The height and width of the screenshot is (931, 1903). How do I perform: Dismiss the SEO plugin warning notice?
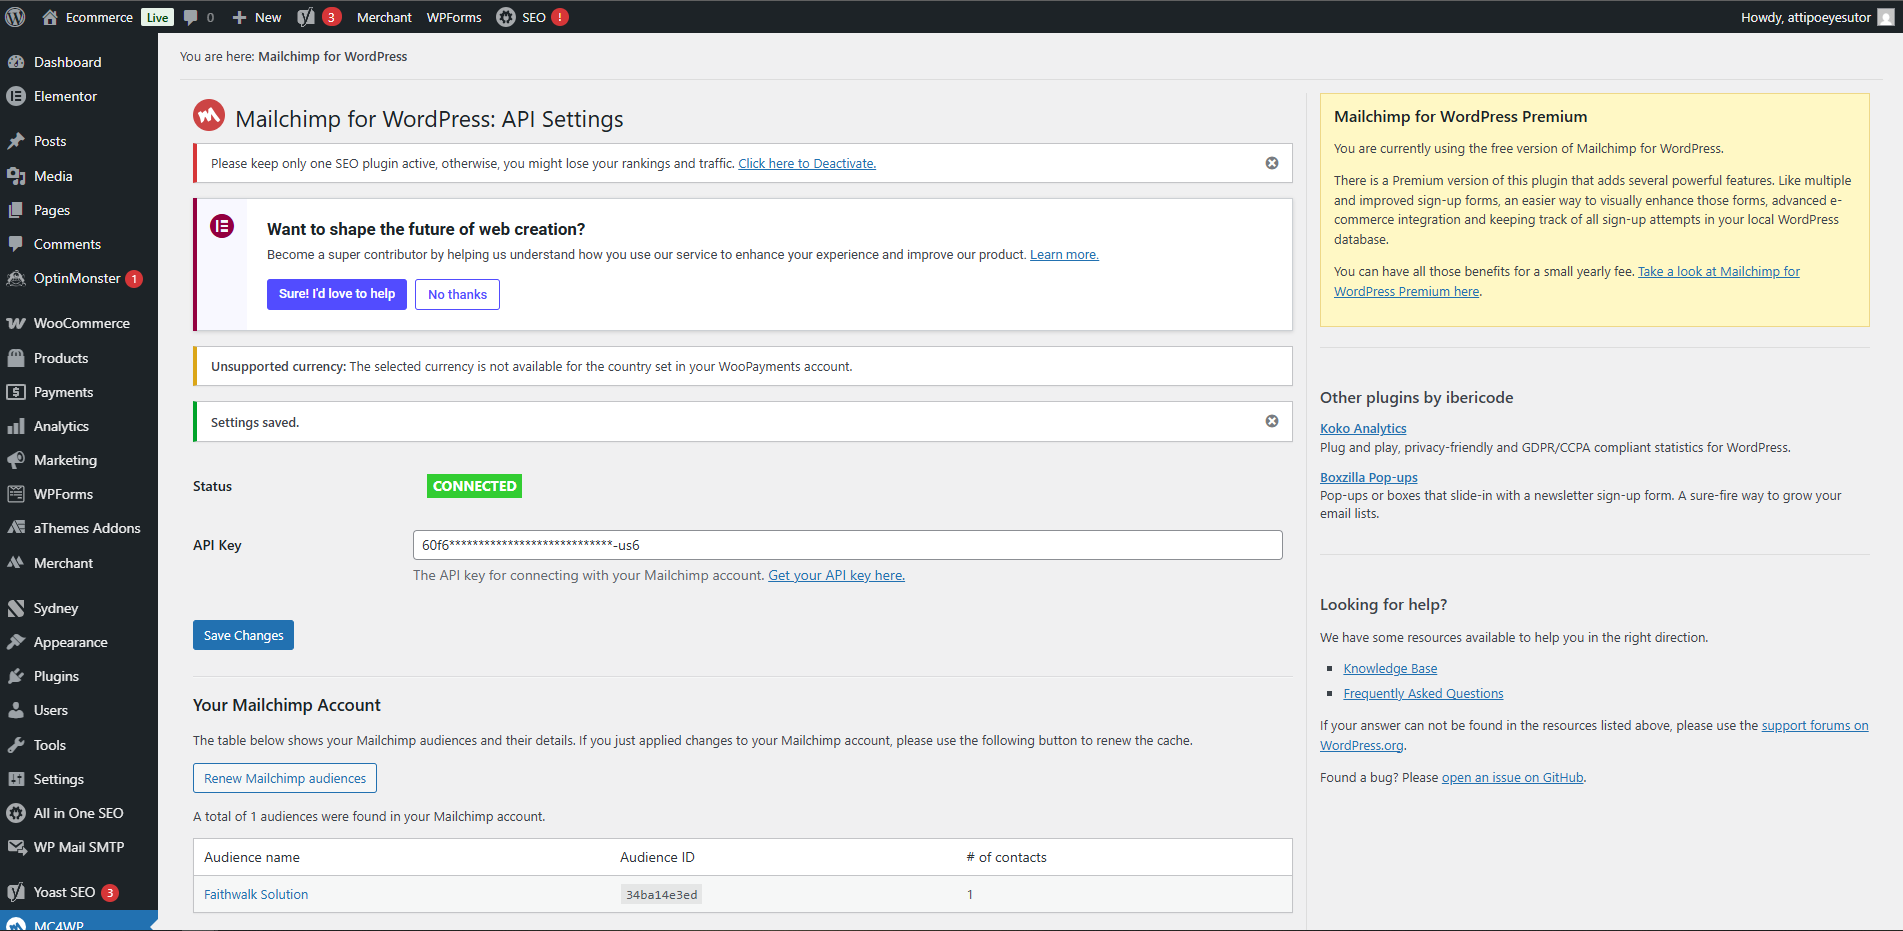[1272, 163]
